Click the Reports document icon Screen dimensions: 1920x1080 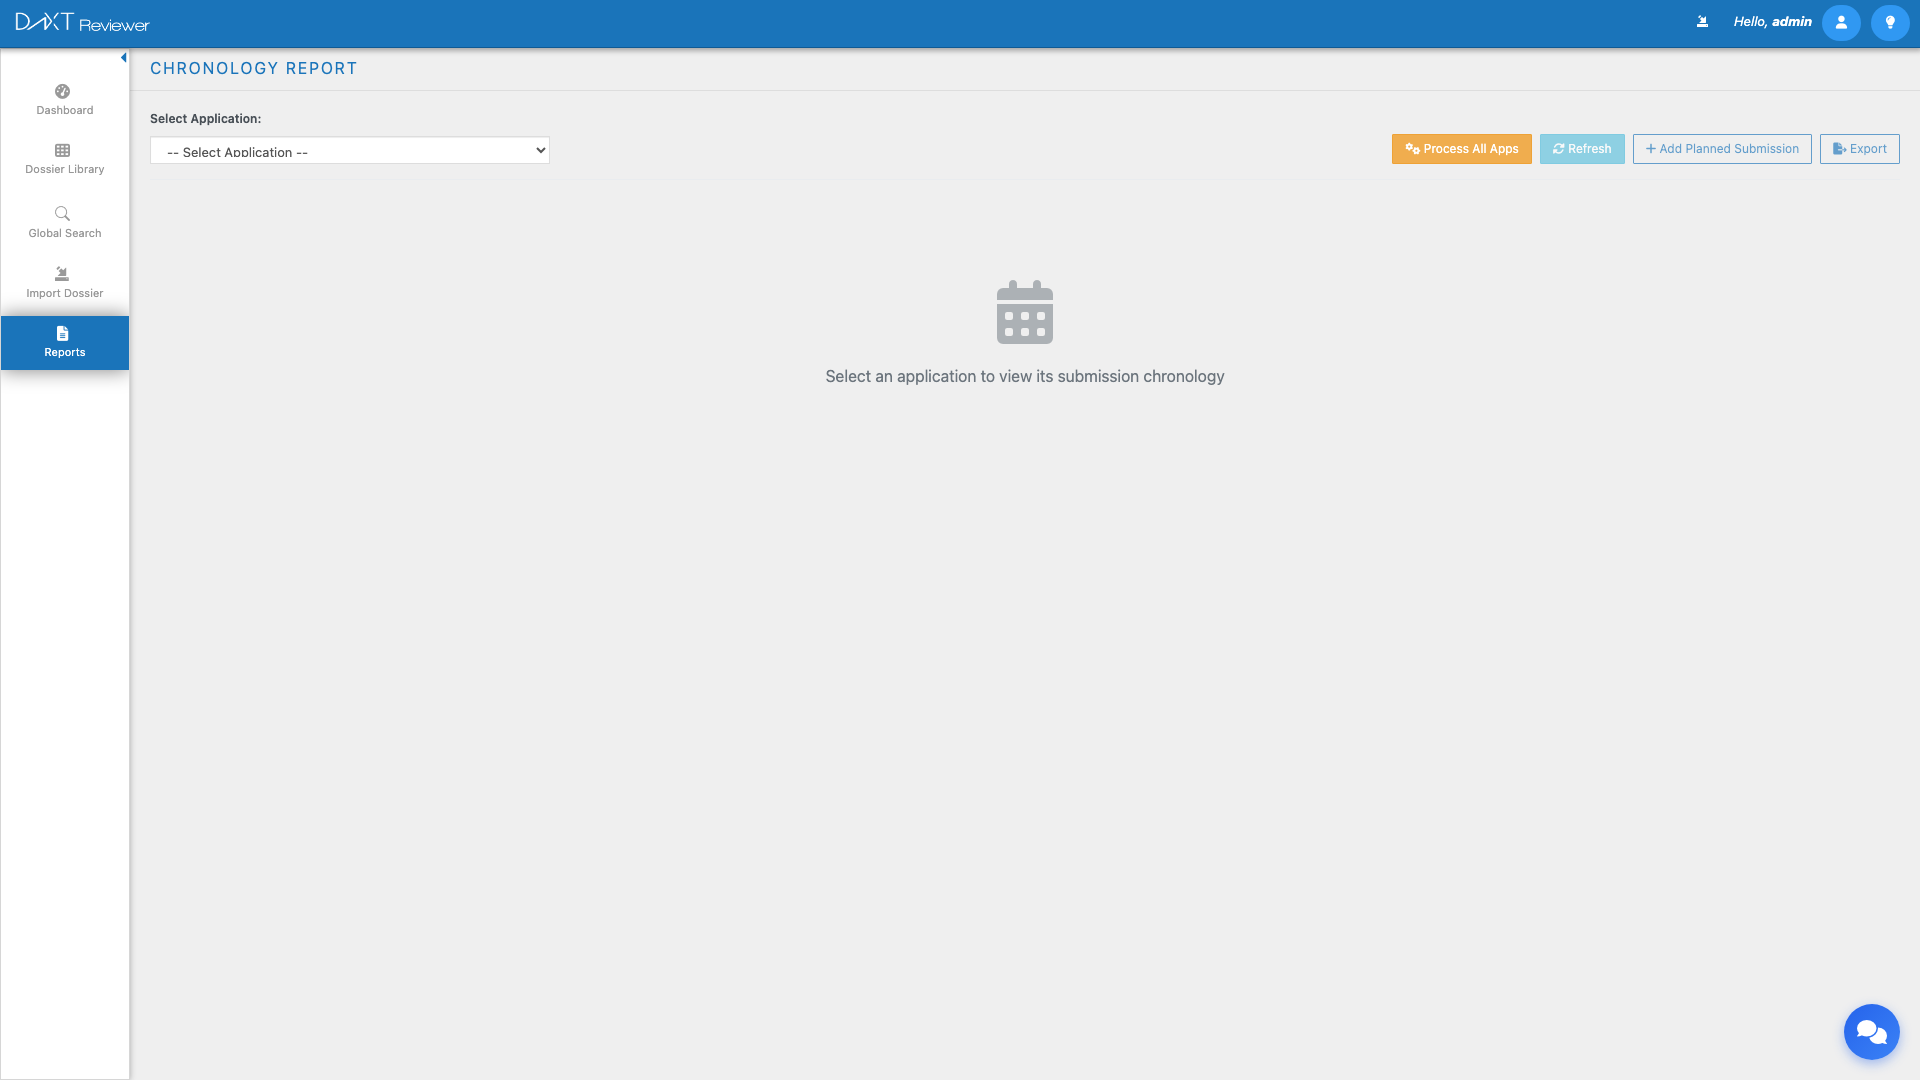[x=62, y=333]
